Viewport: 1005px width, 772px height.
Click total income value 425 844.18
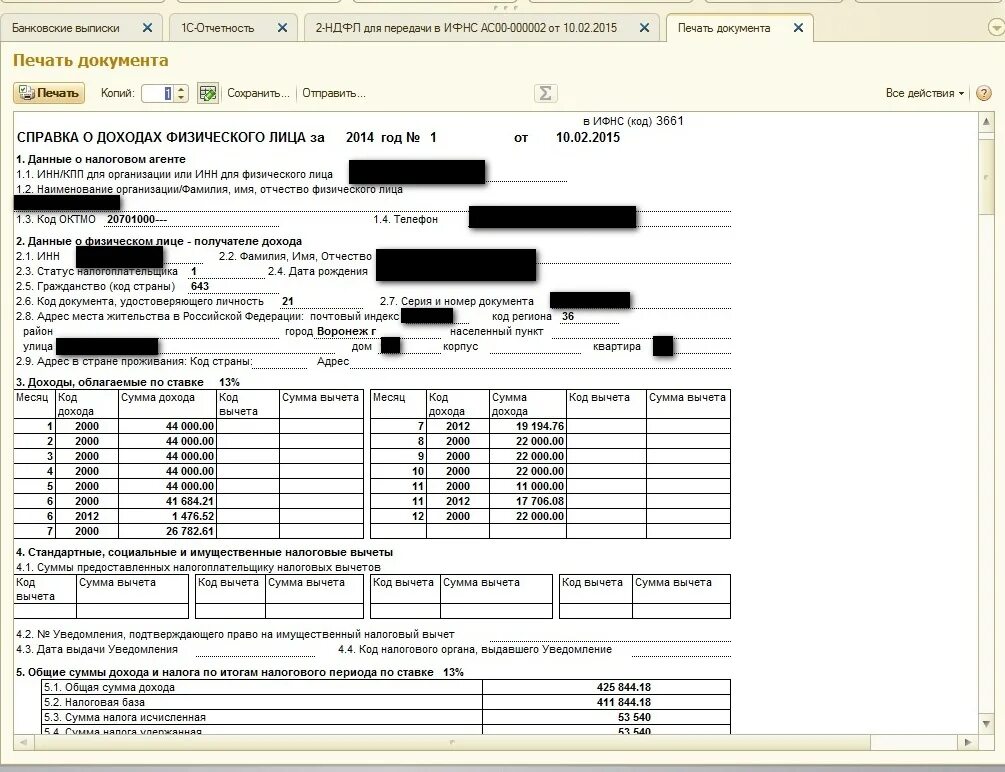[624, 687]
